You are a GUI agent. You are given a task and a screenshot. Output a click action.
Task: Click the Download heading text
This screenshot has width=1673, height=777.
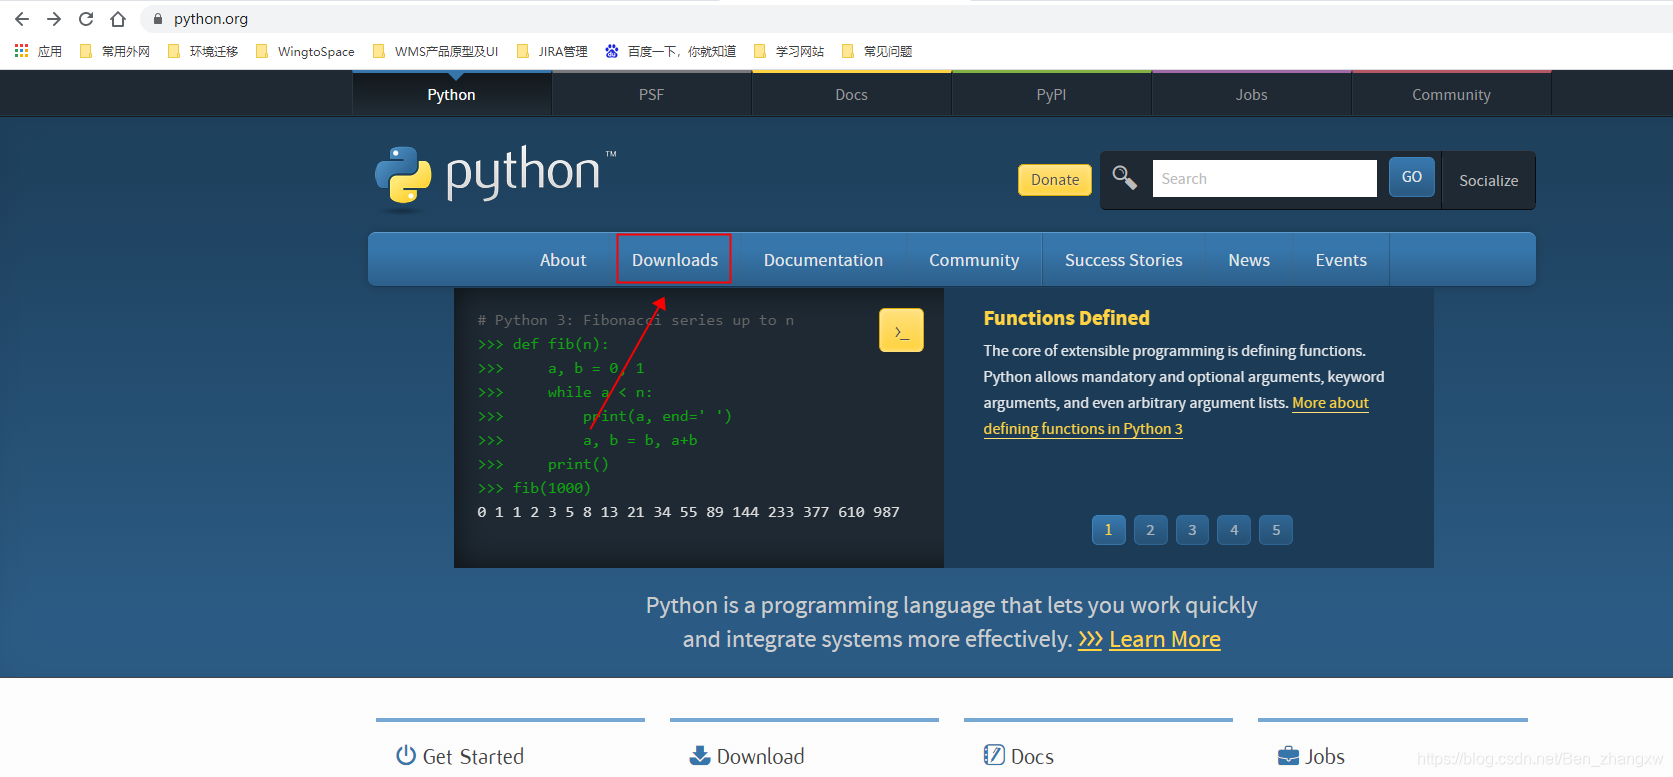[760, 756]
